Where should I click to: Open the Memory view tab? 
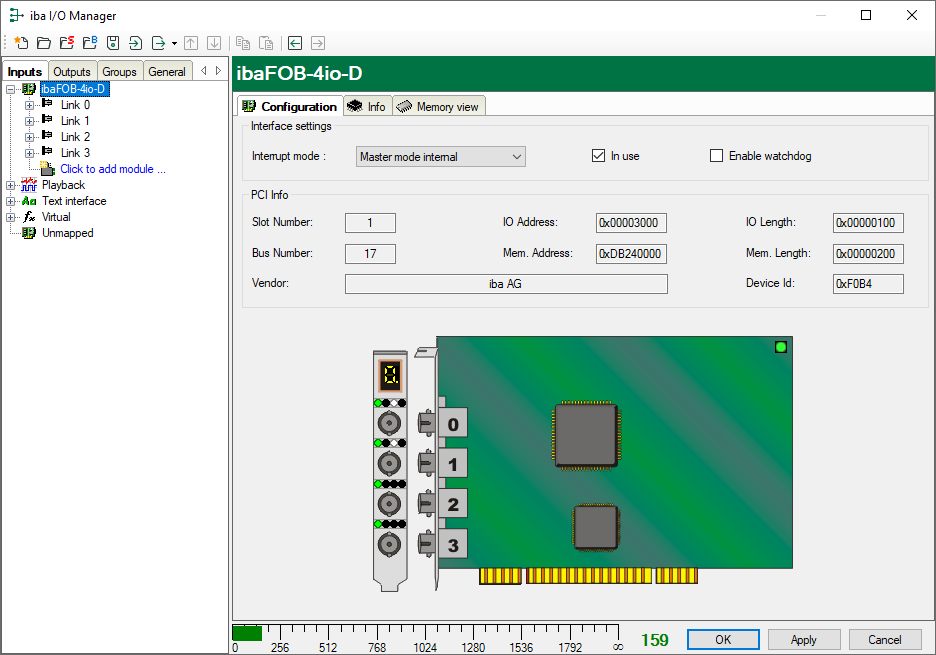(439, 107)
